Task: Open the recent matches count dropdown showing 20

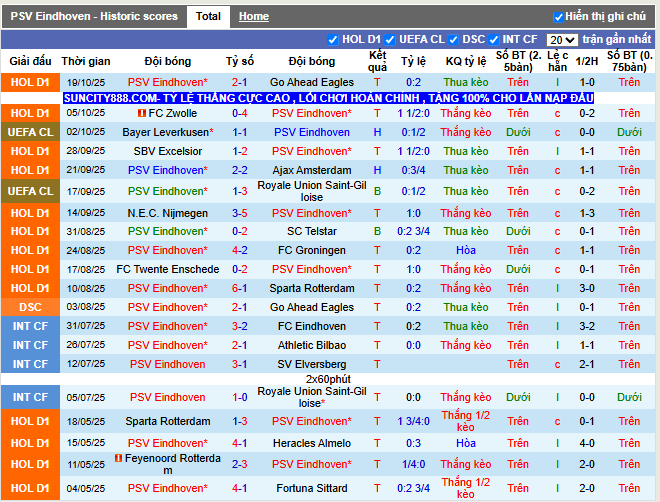Action: (x=563, y=40)
